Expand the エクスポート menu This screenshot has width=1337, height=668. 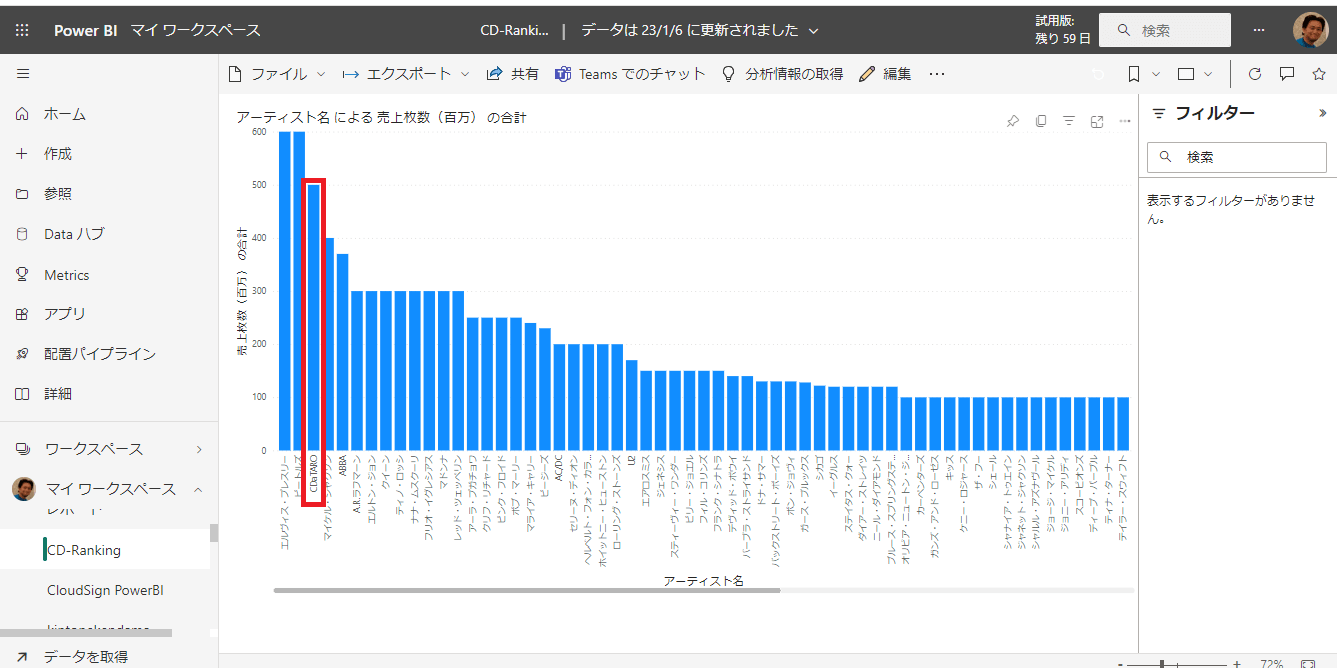tap(406, 74)
